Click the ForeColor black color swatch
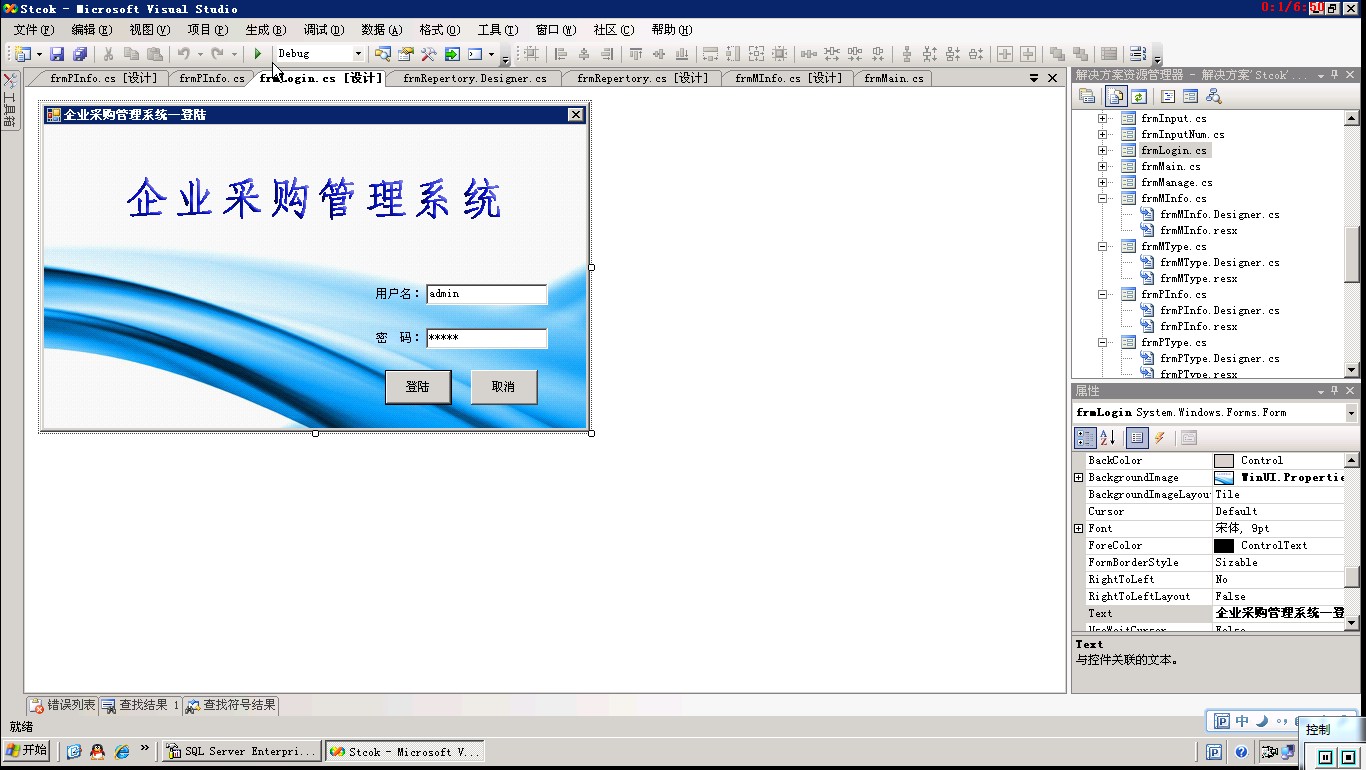Screen dimensions: 1366x770 click(x=1224, y=546)
